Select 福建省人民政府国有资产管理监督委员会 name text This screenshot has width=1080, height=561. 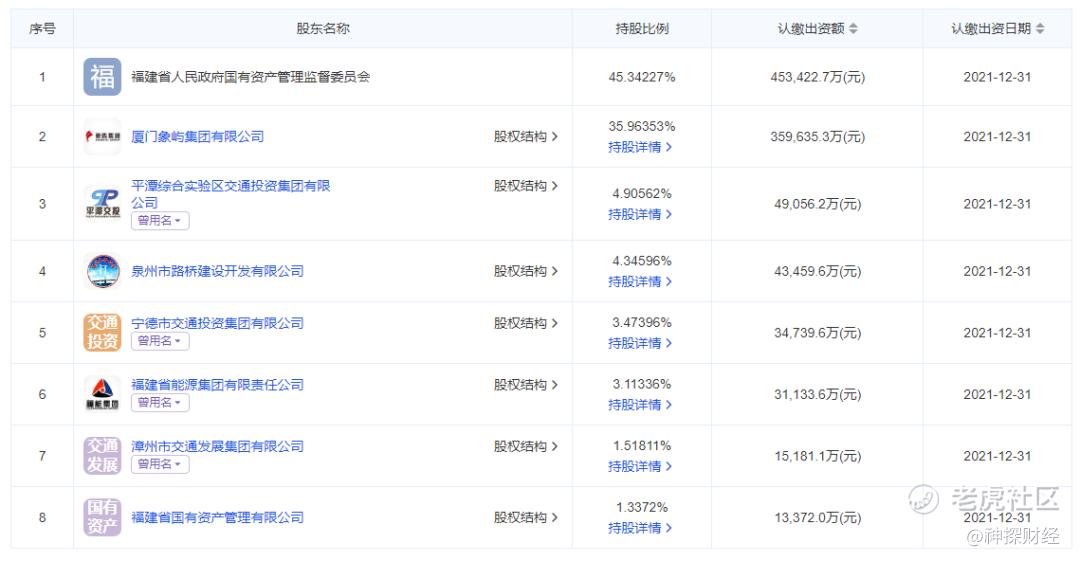[x=251, y=76]
